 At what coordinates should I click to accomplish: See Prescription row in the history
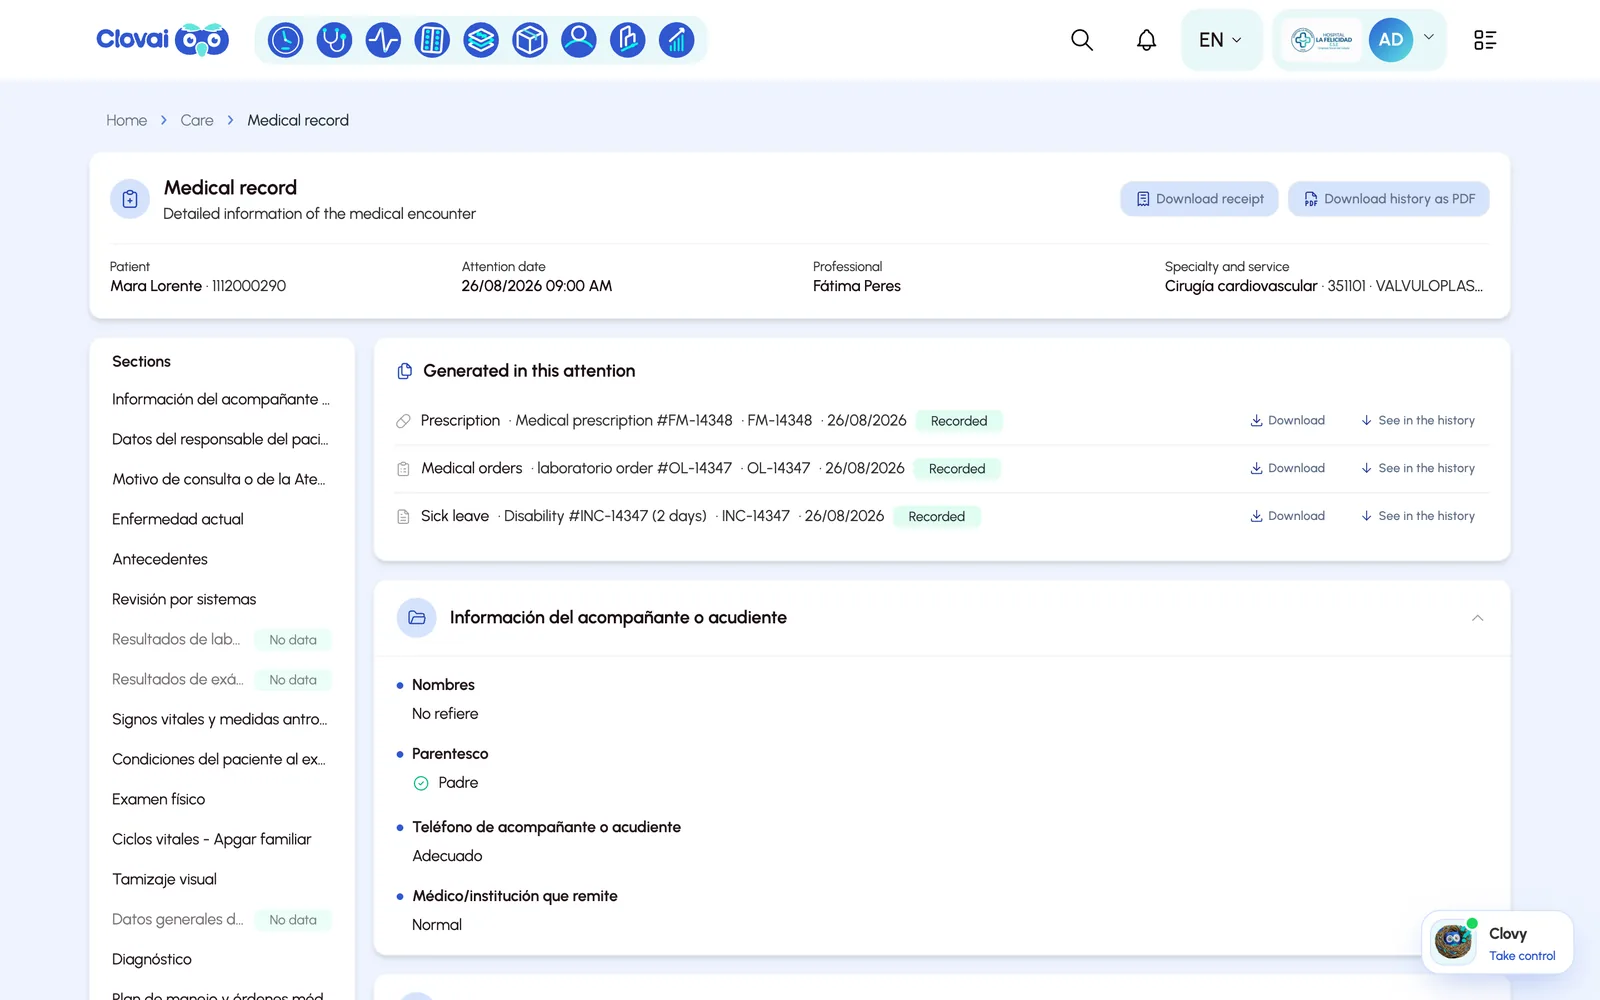click(1417, 421)
